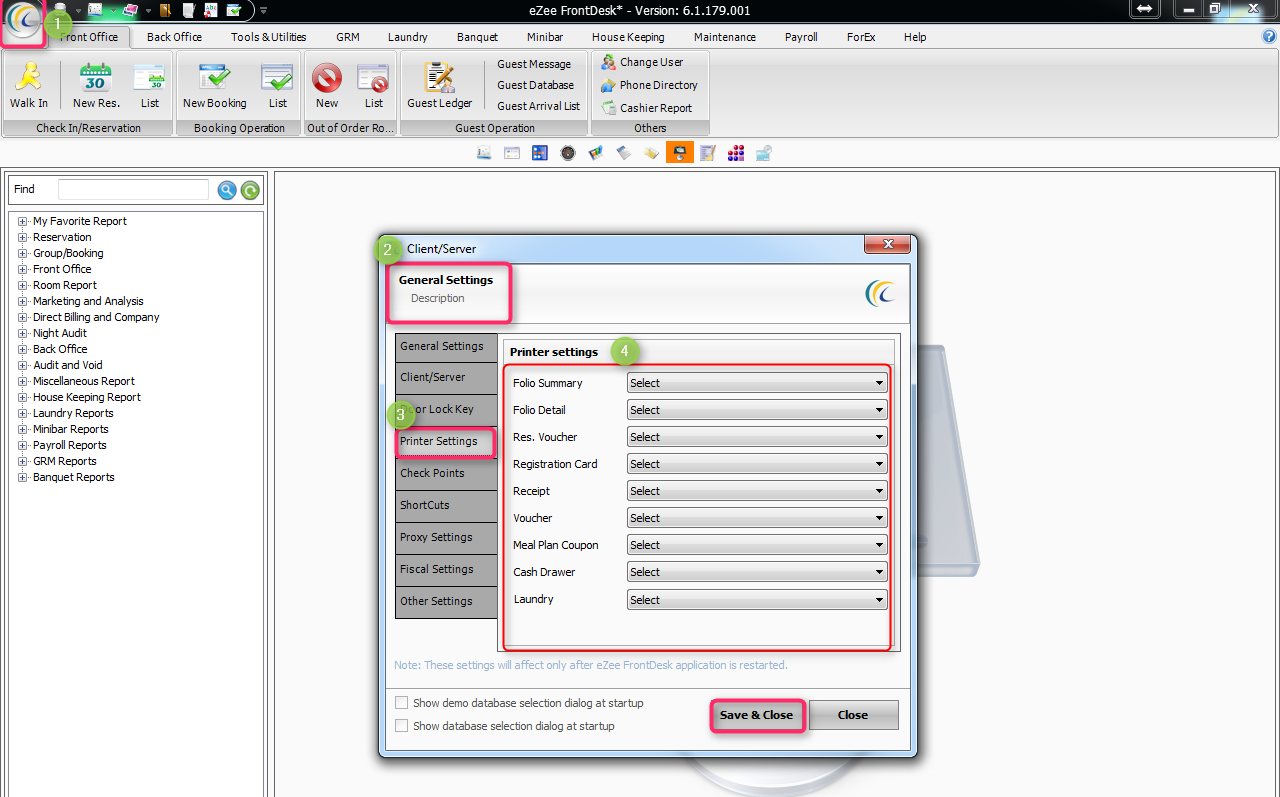Select the Client/Server side tab

pos(446,378)
